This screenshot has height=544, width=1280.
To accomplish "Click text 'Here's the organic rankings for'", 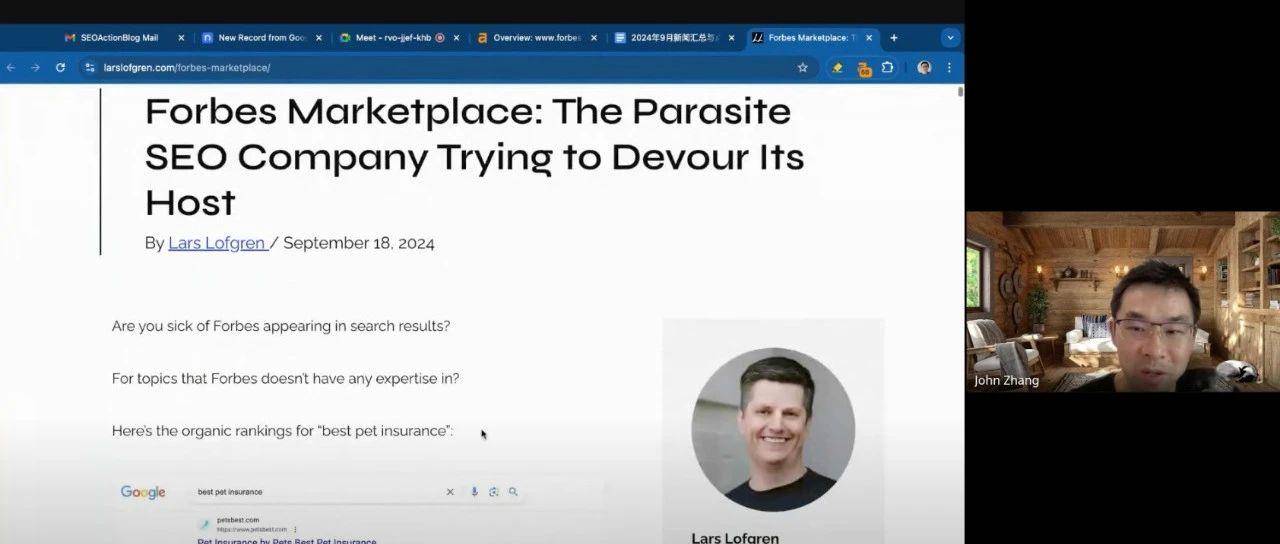I will coord(283,431).
